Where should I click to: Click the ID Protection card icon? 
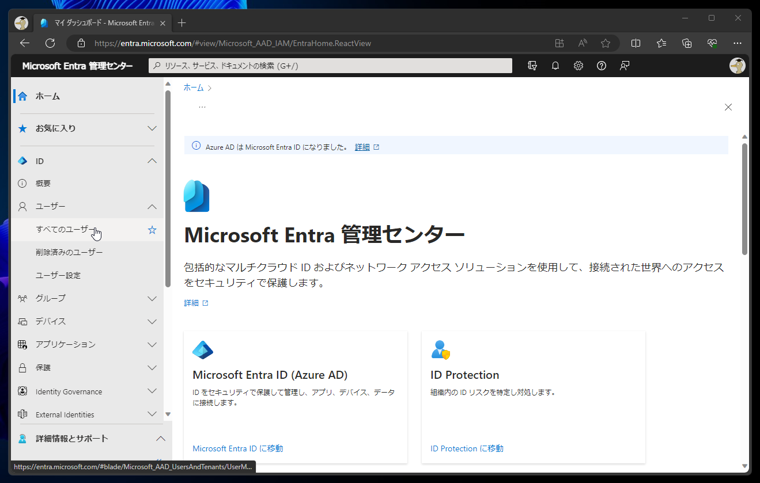click(441, 350)
